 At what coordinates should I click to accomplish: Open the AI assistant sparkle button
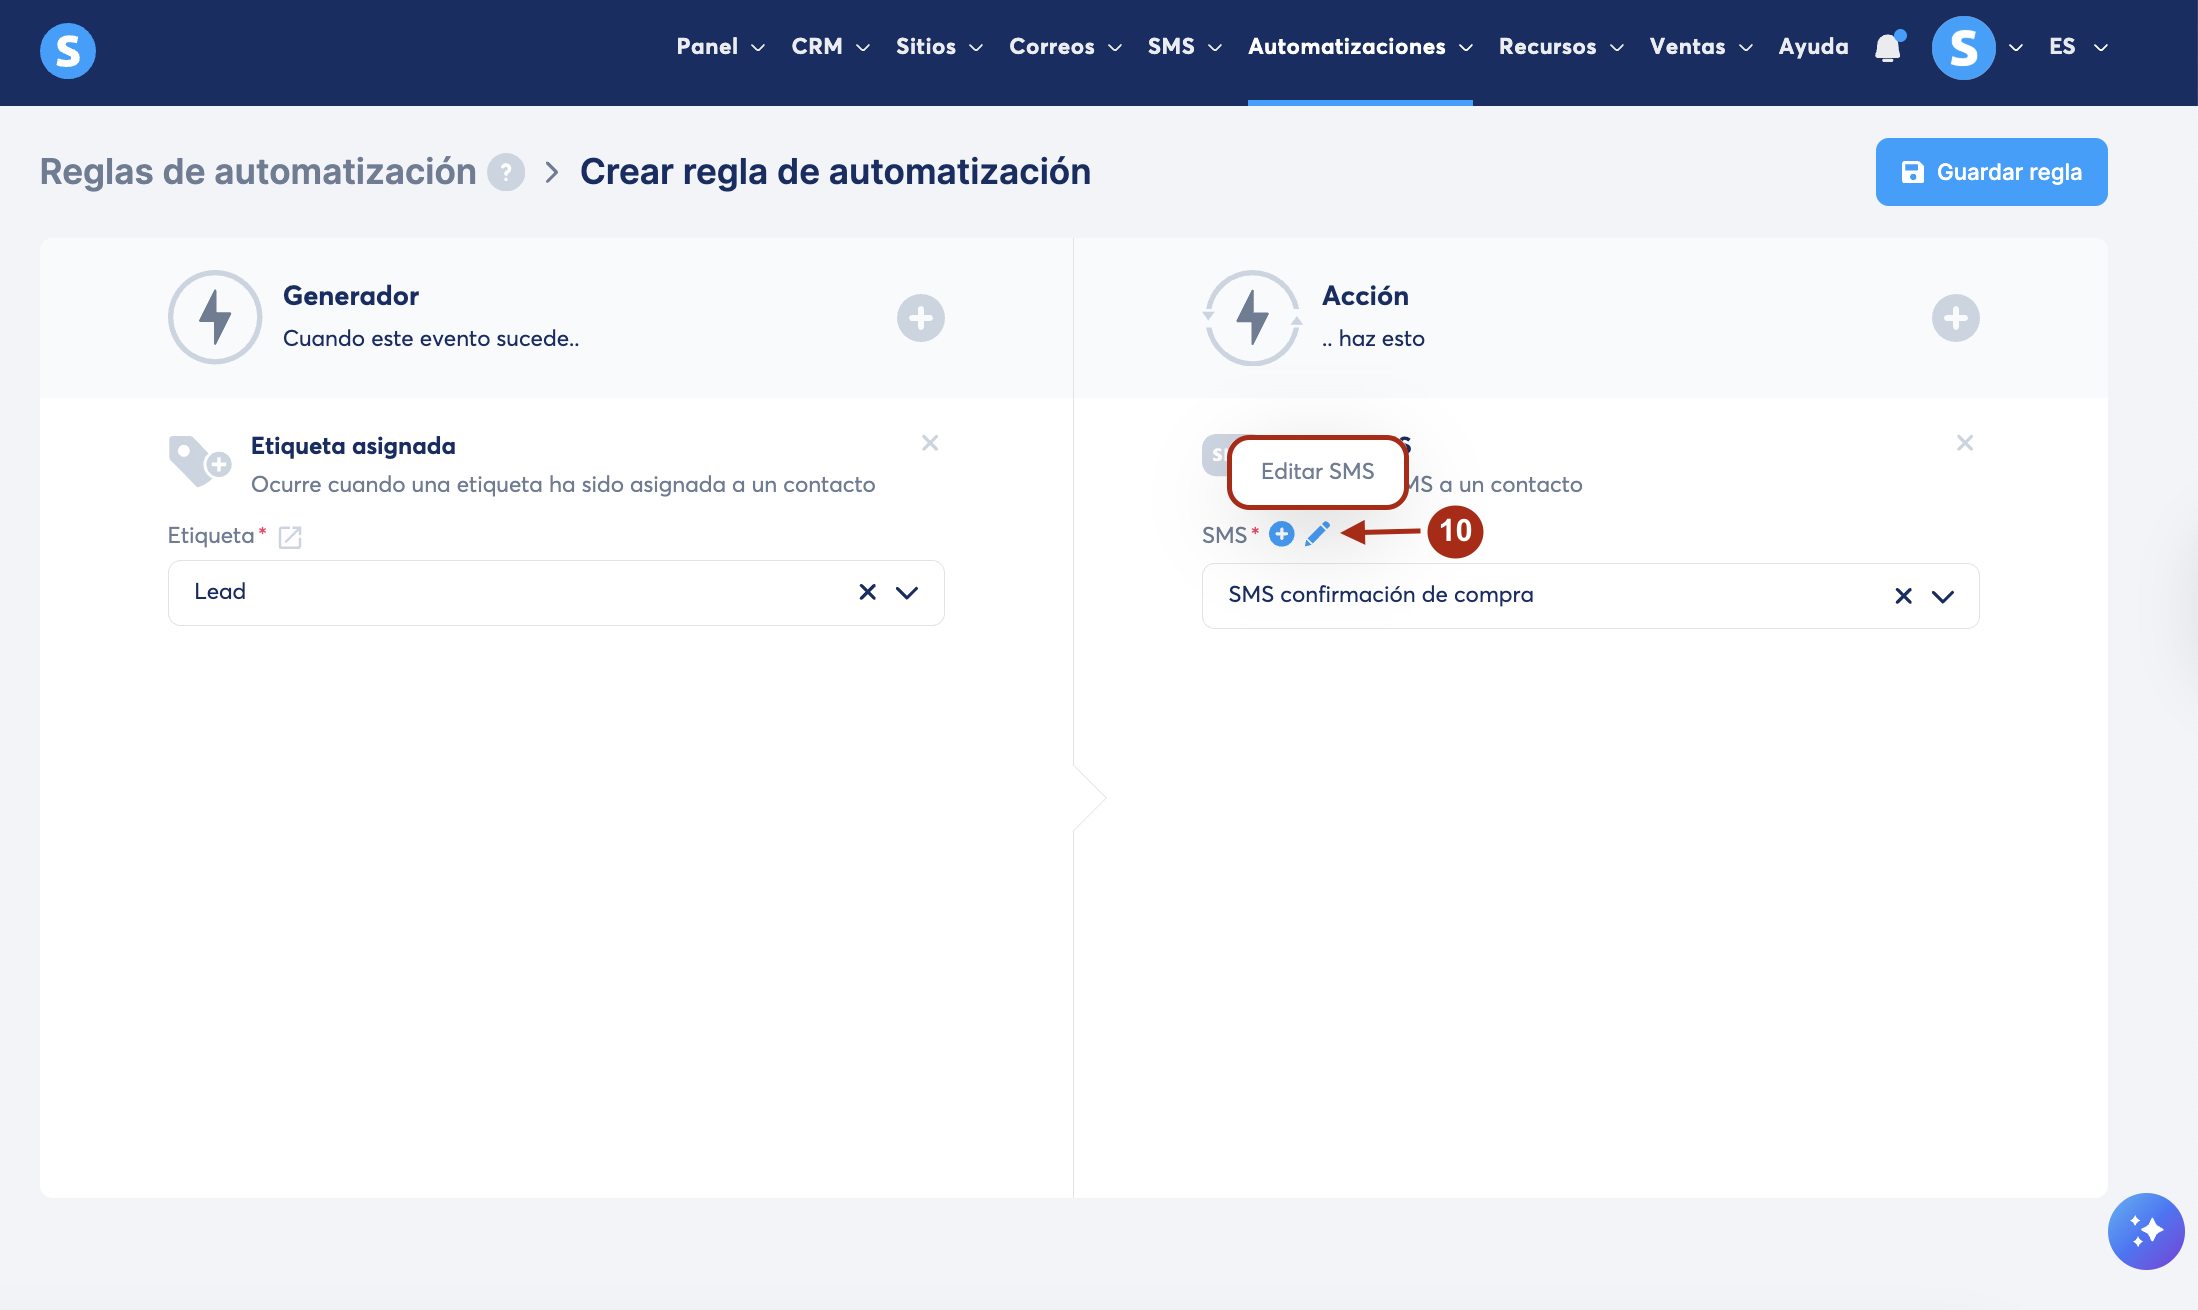coord(2145,1231)
